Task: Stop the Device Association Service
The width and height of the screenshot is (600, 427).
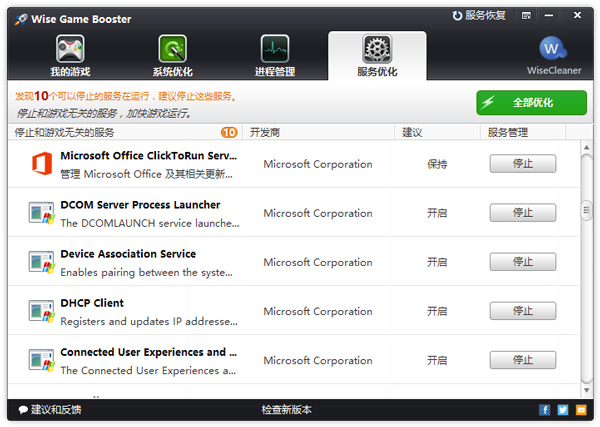Action: [x=522, y=262]
